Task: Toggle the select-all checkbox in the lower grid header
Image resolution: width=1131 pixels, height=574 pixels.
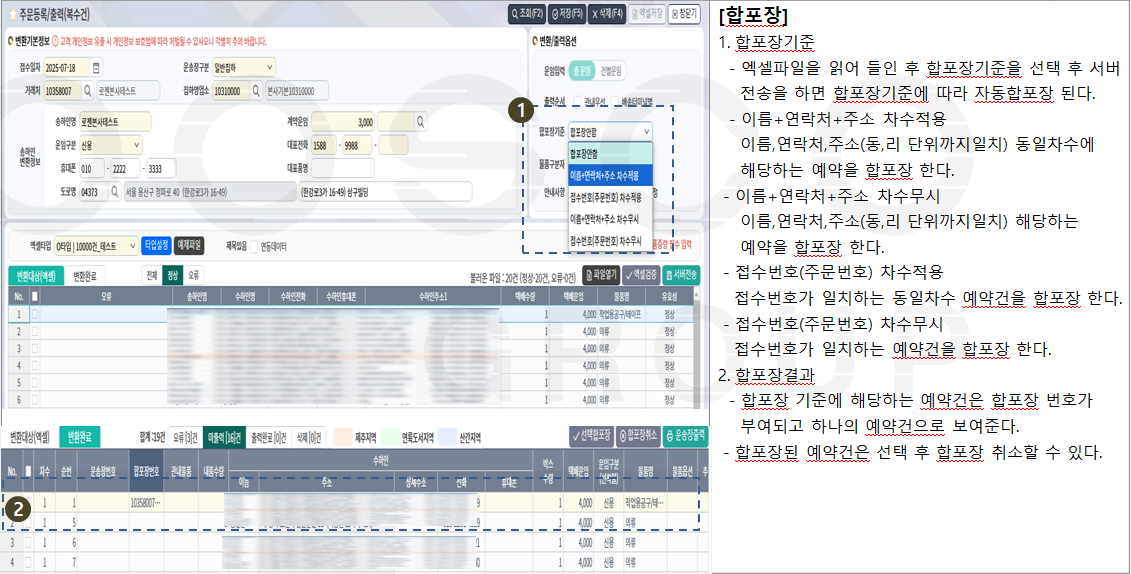Action: click(x=30, y=472)
